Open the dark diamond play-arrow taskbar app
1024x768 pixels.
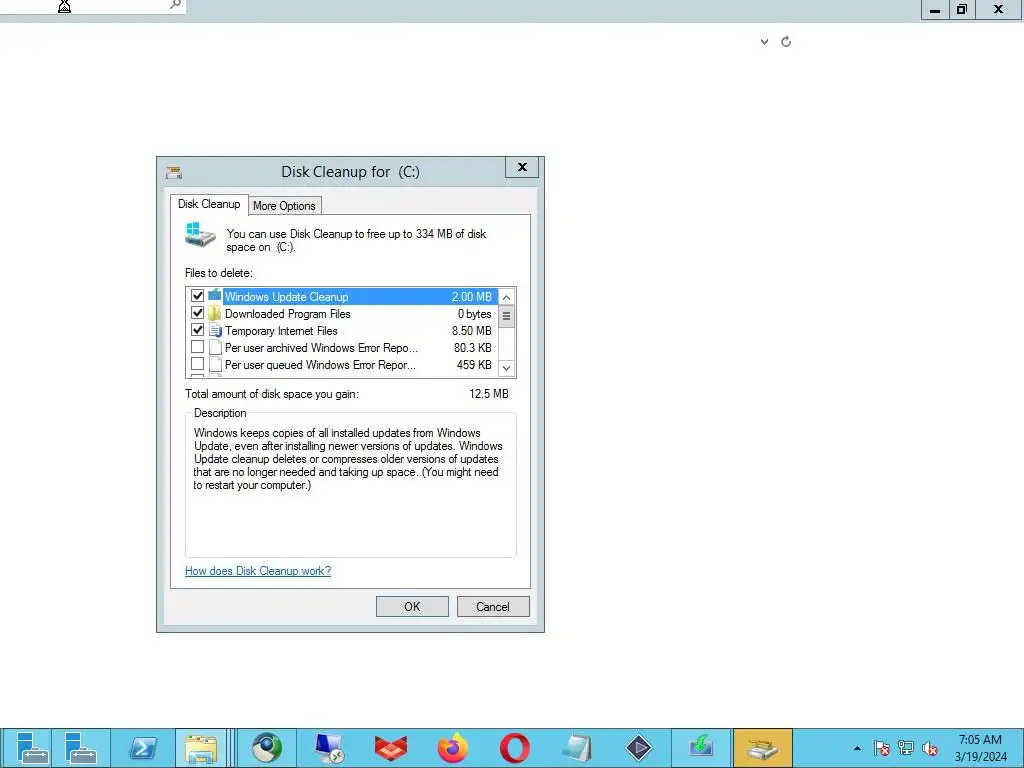639,748
